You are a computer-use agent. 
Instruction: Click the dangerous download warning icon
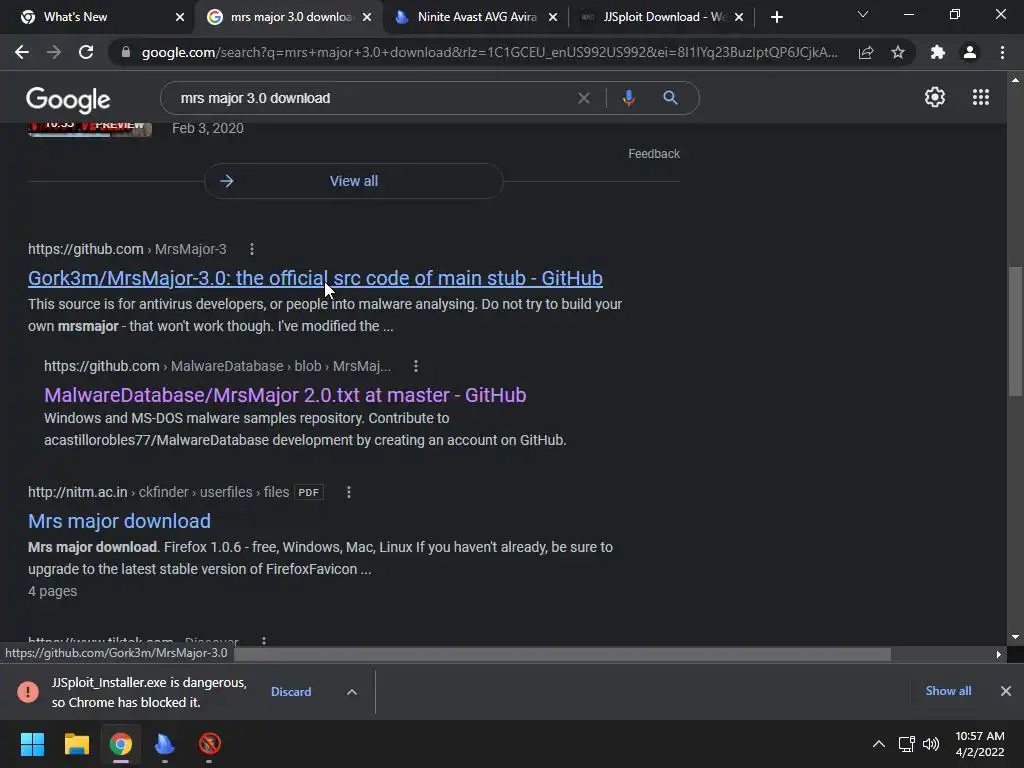click(28, 692)
